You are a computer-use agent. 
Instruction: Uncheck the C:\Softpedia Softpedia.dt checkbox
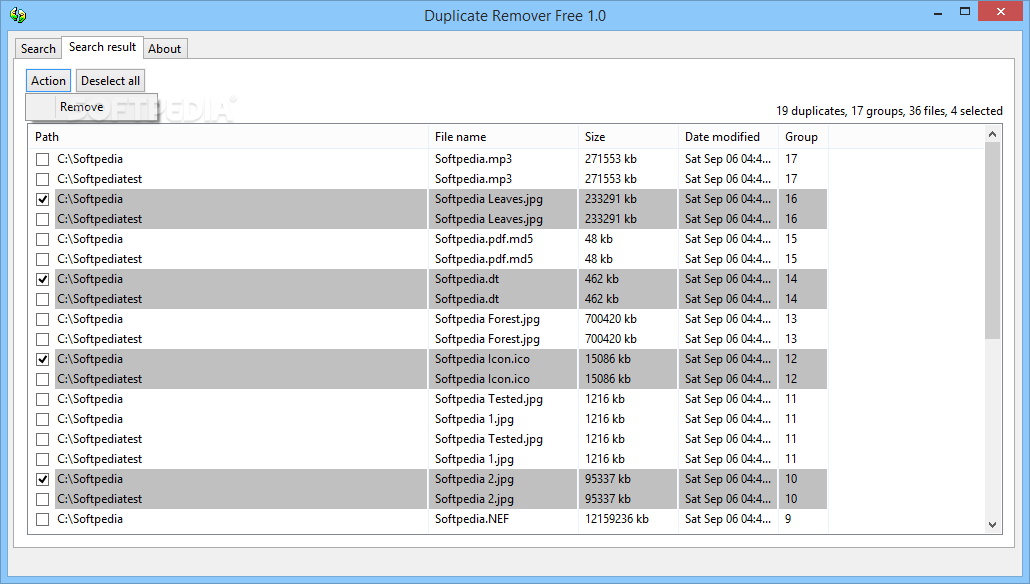(x=43, y=279)
